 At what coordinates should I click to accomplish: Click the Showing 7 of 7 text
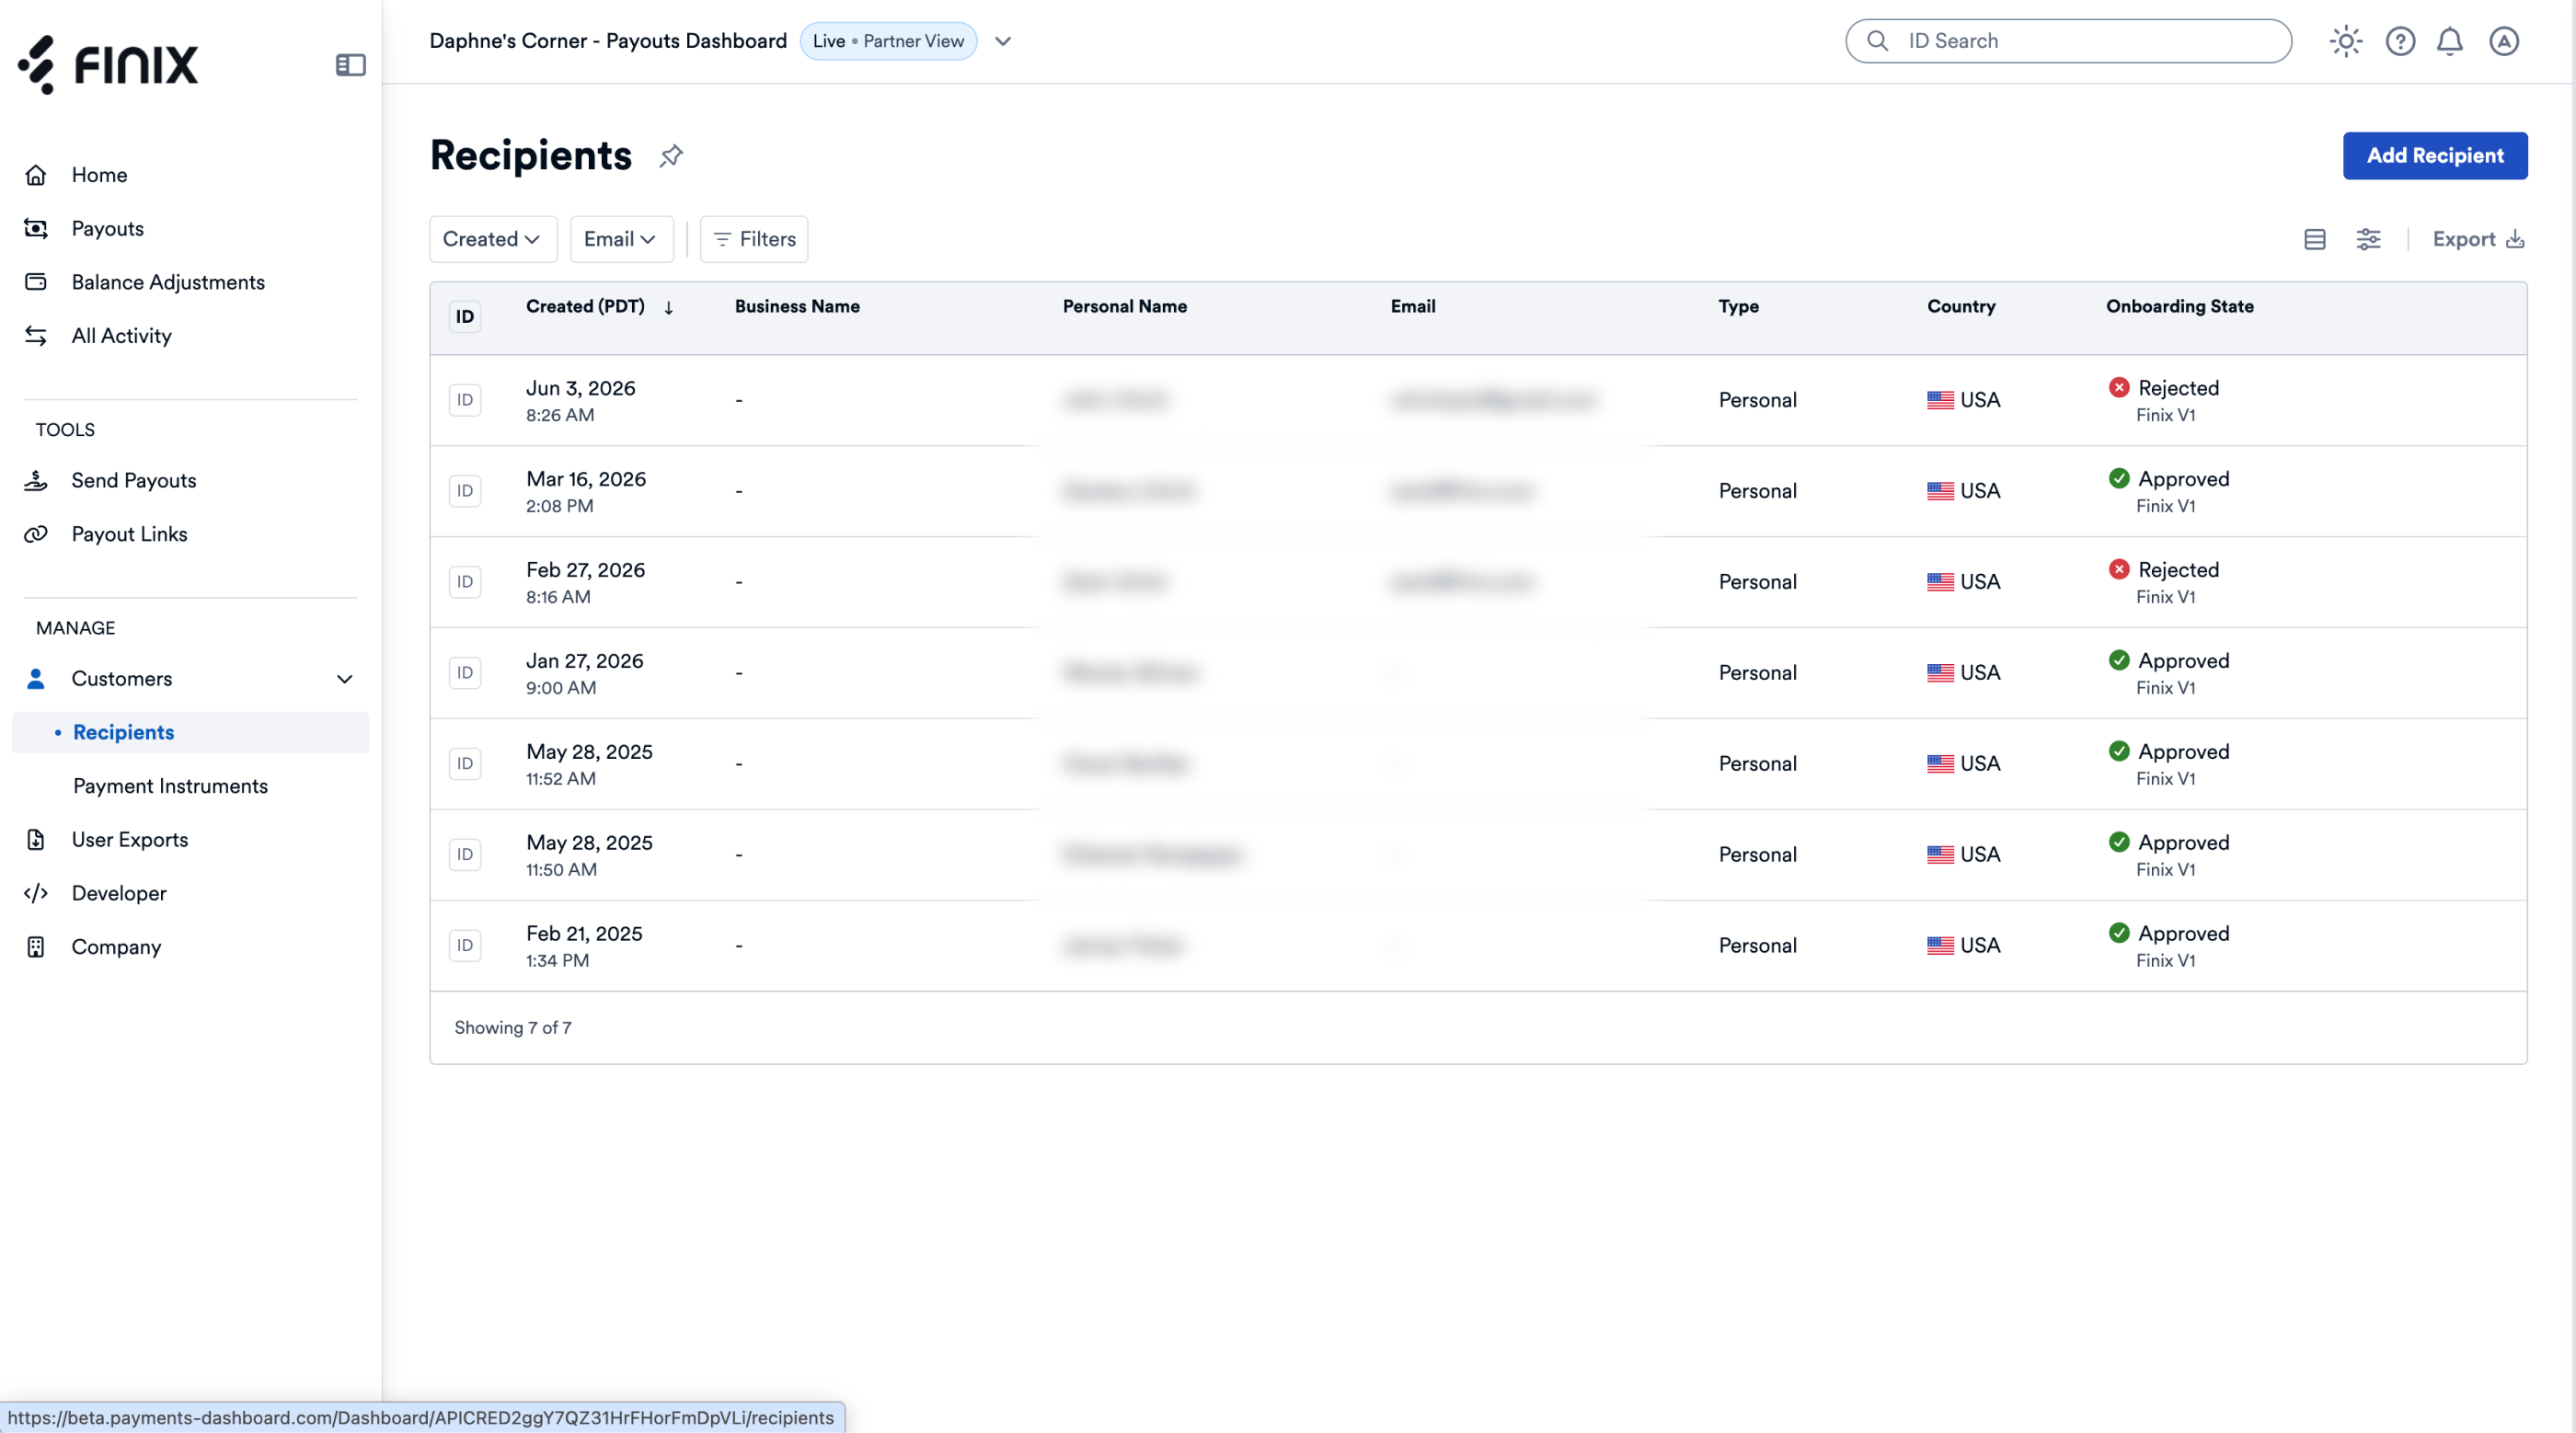(513, 1029)
